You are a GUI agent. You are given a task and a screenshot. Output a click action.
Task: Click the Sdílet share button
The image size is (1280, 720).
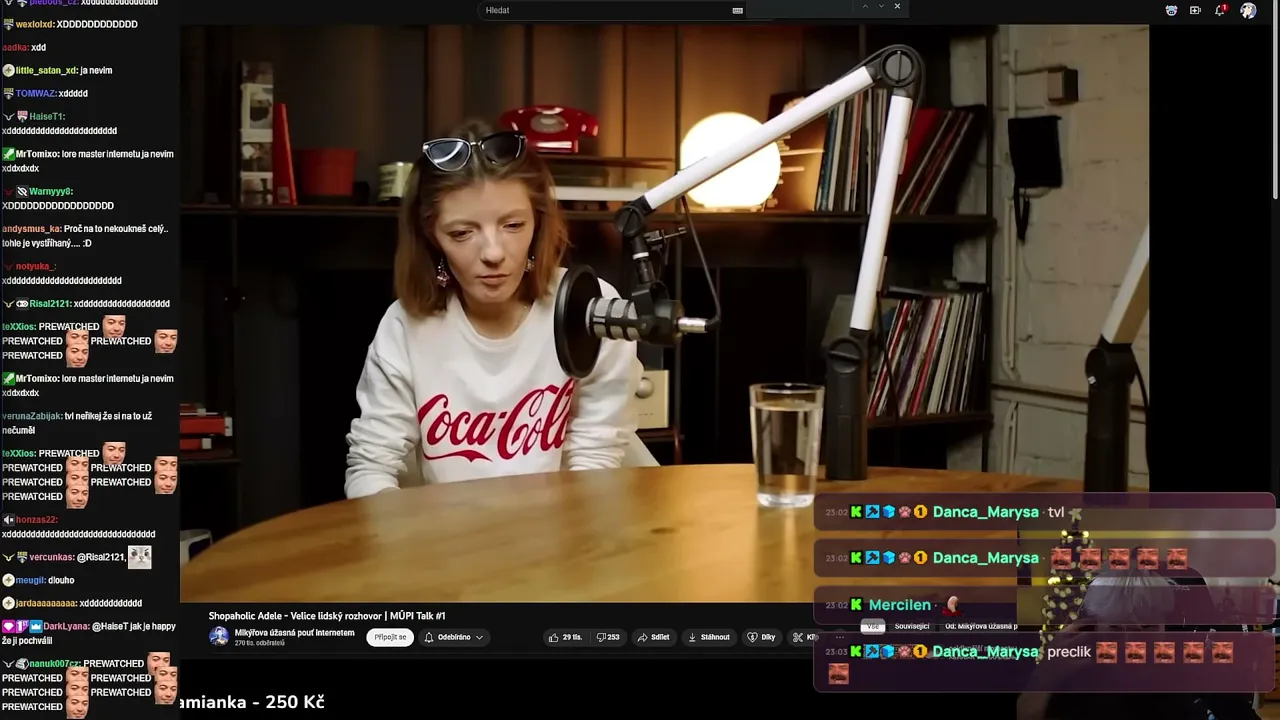tap(653, 637)
